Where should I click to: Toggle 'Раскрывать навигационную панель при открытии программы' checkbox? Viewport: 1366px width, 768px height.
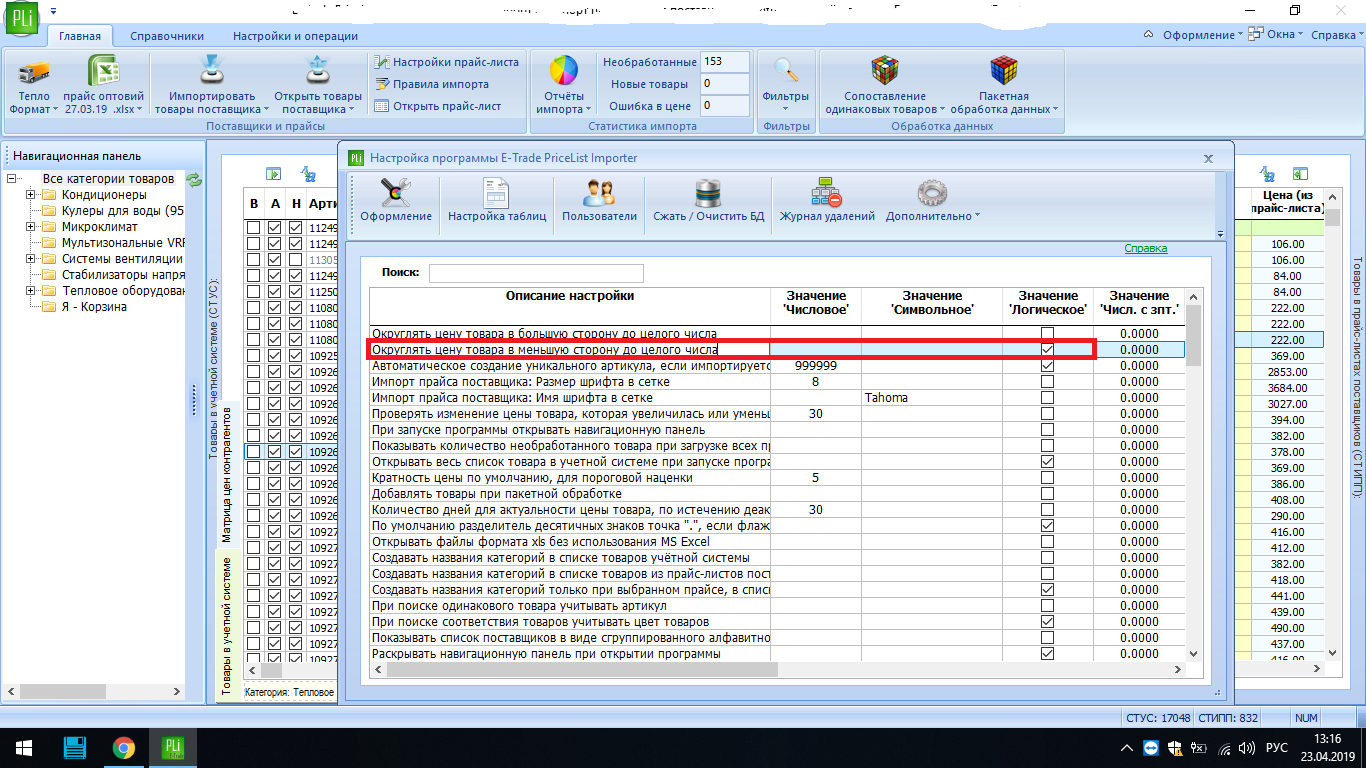tap(1047, 654)
